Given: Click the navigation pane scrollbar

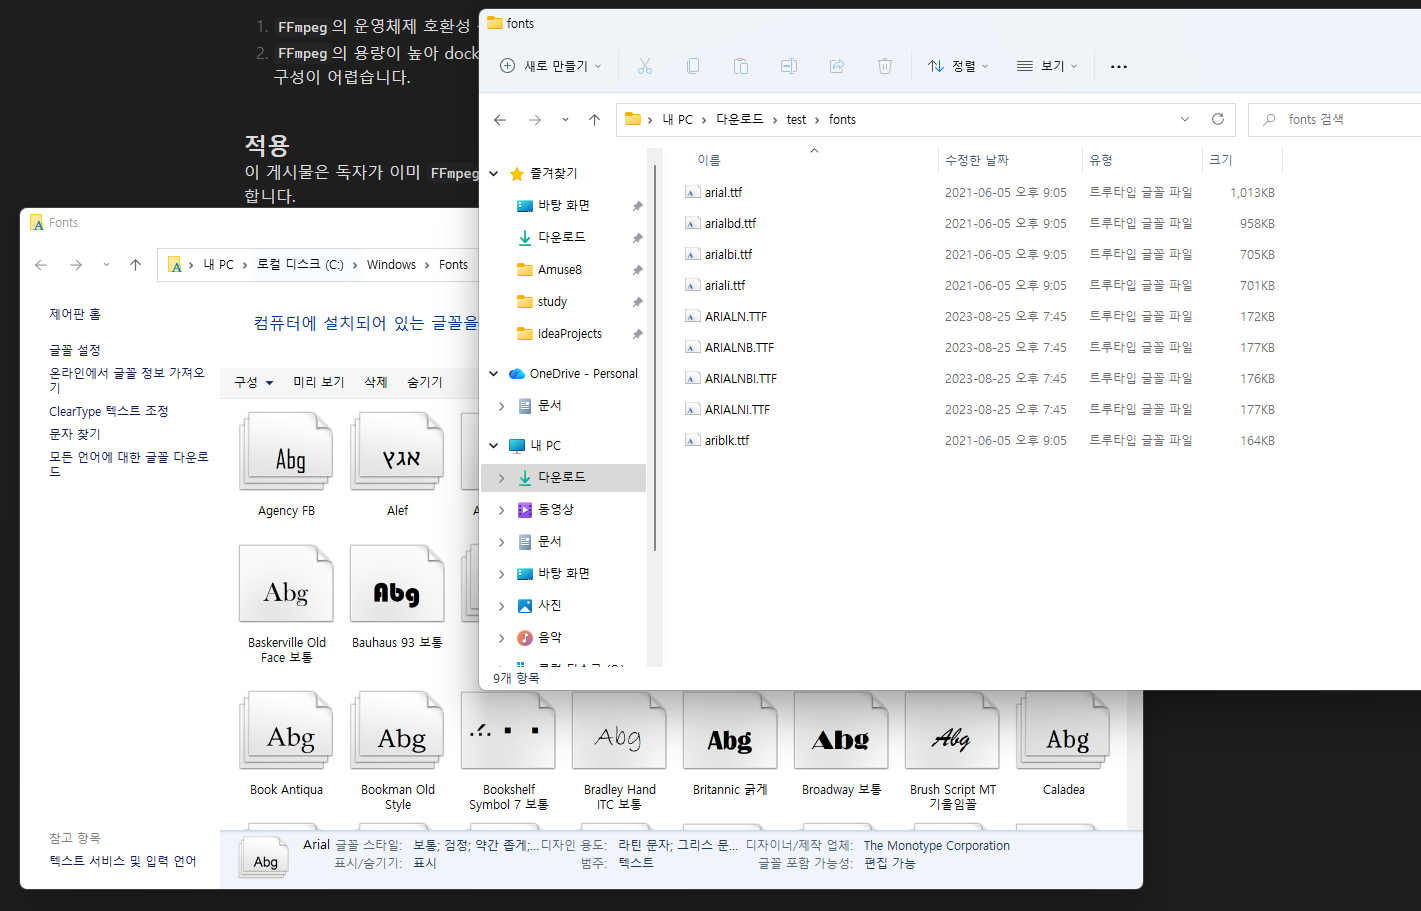Looking at the screenshot, I should [655, 360].
